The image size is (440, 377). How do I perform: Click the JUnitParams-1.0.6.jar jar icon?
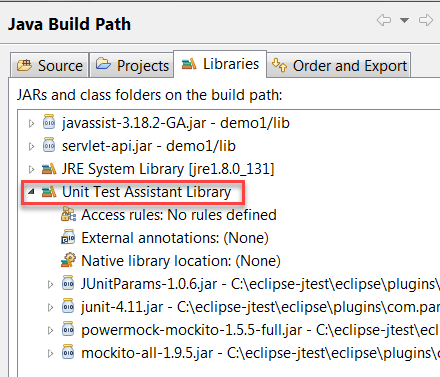click(x=68, y=283)
